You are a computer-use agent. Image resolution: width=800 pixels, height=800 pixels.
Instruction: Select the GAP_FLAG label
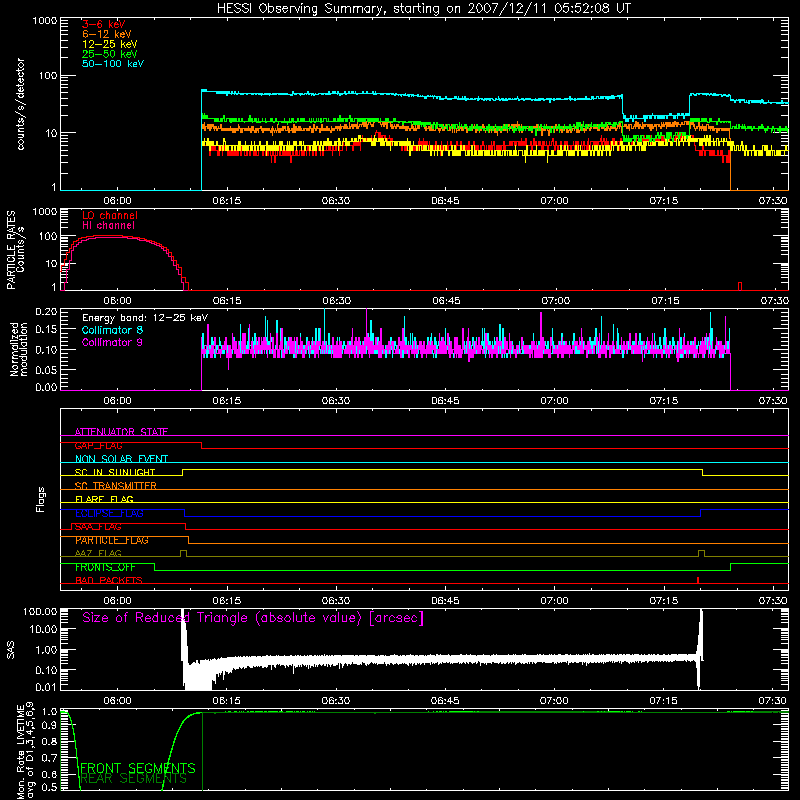(98, 445)
